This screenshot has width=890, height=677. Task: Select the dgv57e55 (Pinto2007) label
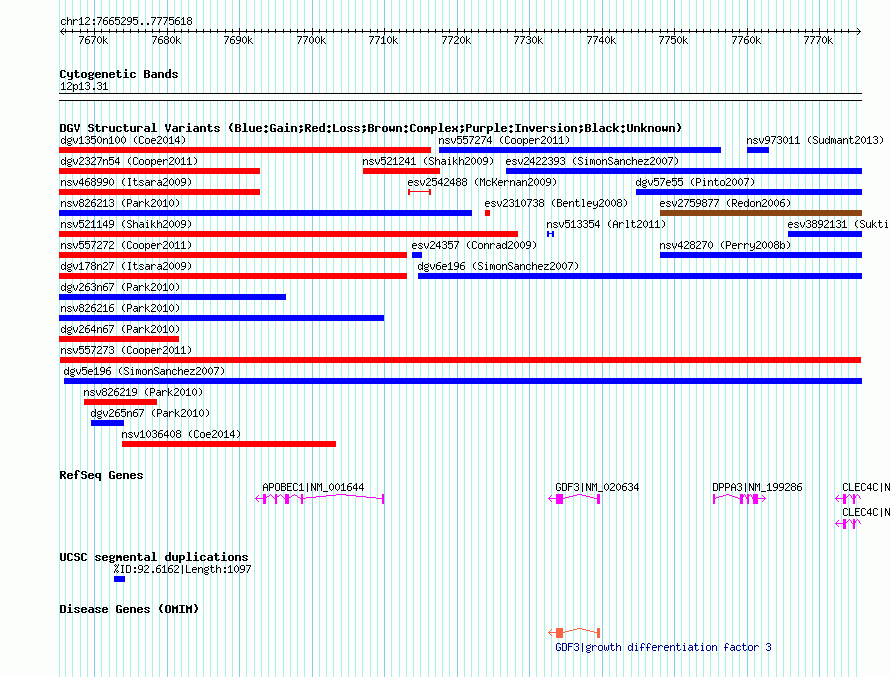695,182
